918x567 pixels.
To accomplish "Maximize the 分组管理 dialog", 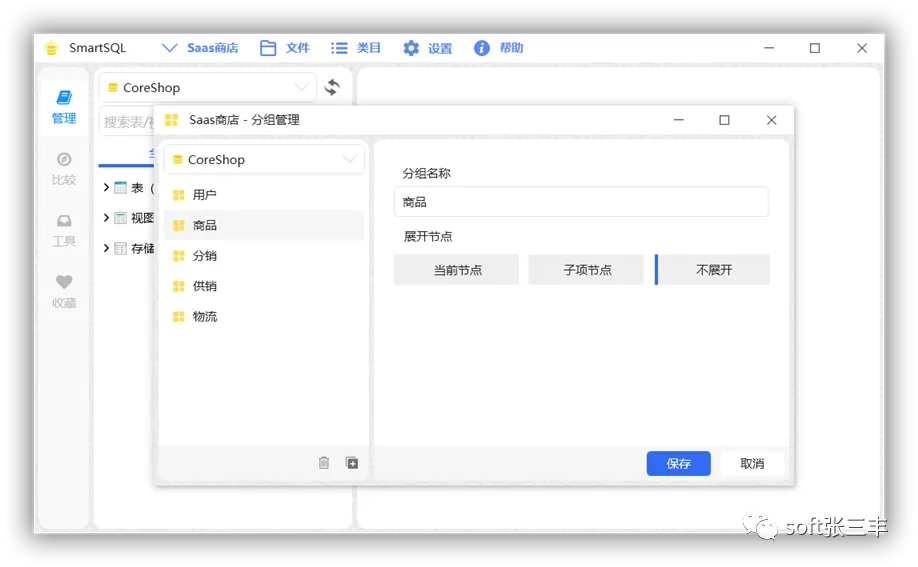I will tap(724, 120).
